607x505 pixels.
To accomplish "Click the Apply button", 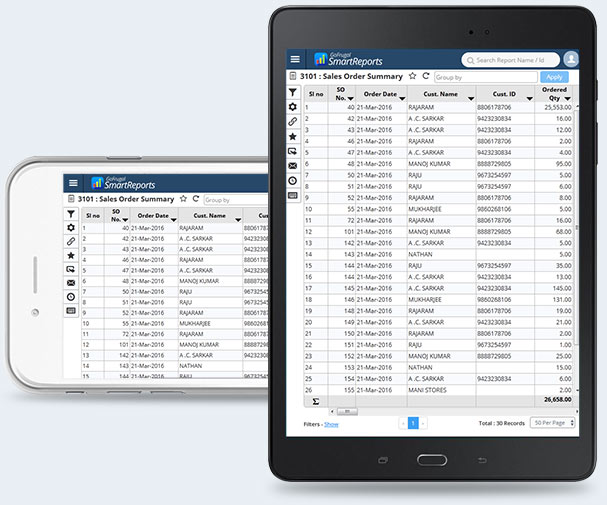I will (x=553, y=77).
